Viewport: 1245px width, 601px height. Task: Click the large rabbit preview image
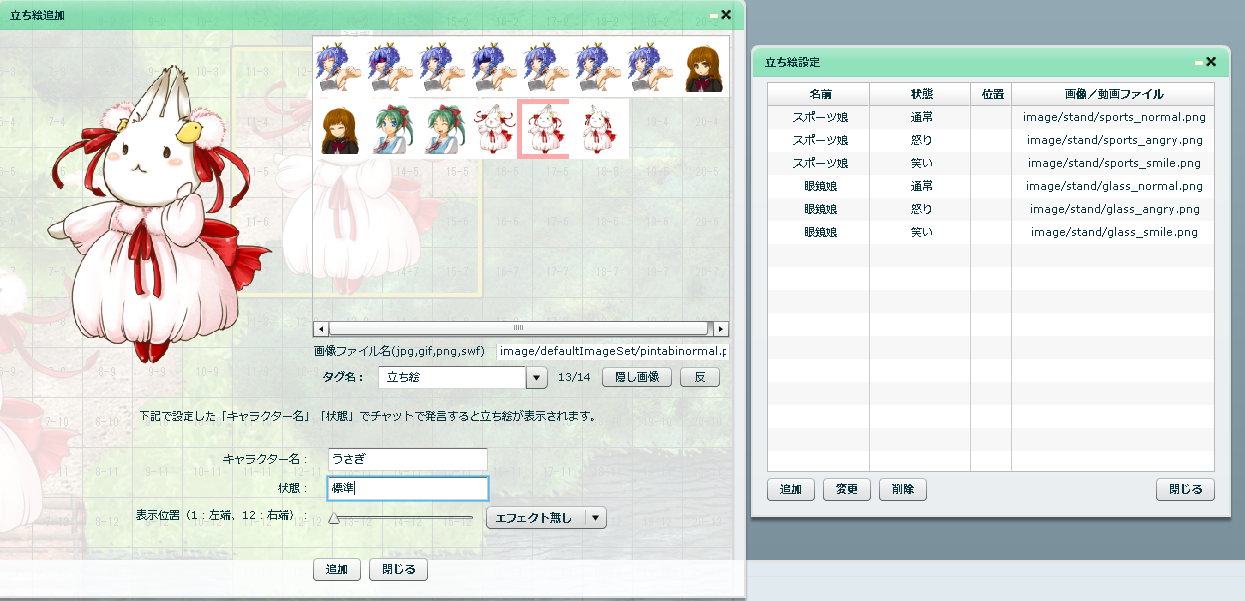160,215
